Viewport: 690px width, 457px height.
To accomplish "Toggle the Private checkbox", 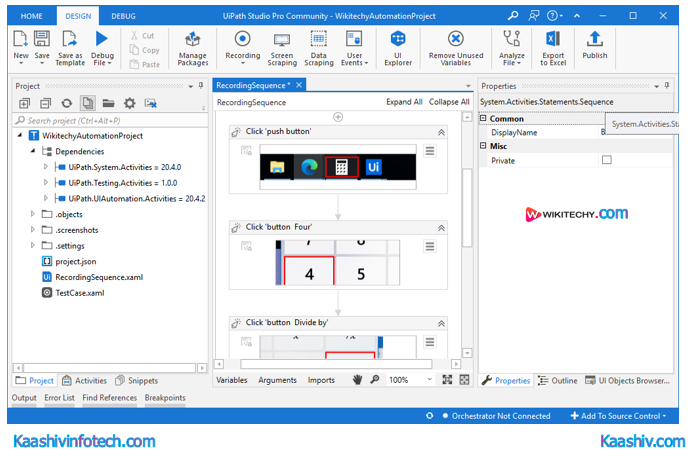I will pyautogui.click(x=606, y=160).
